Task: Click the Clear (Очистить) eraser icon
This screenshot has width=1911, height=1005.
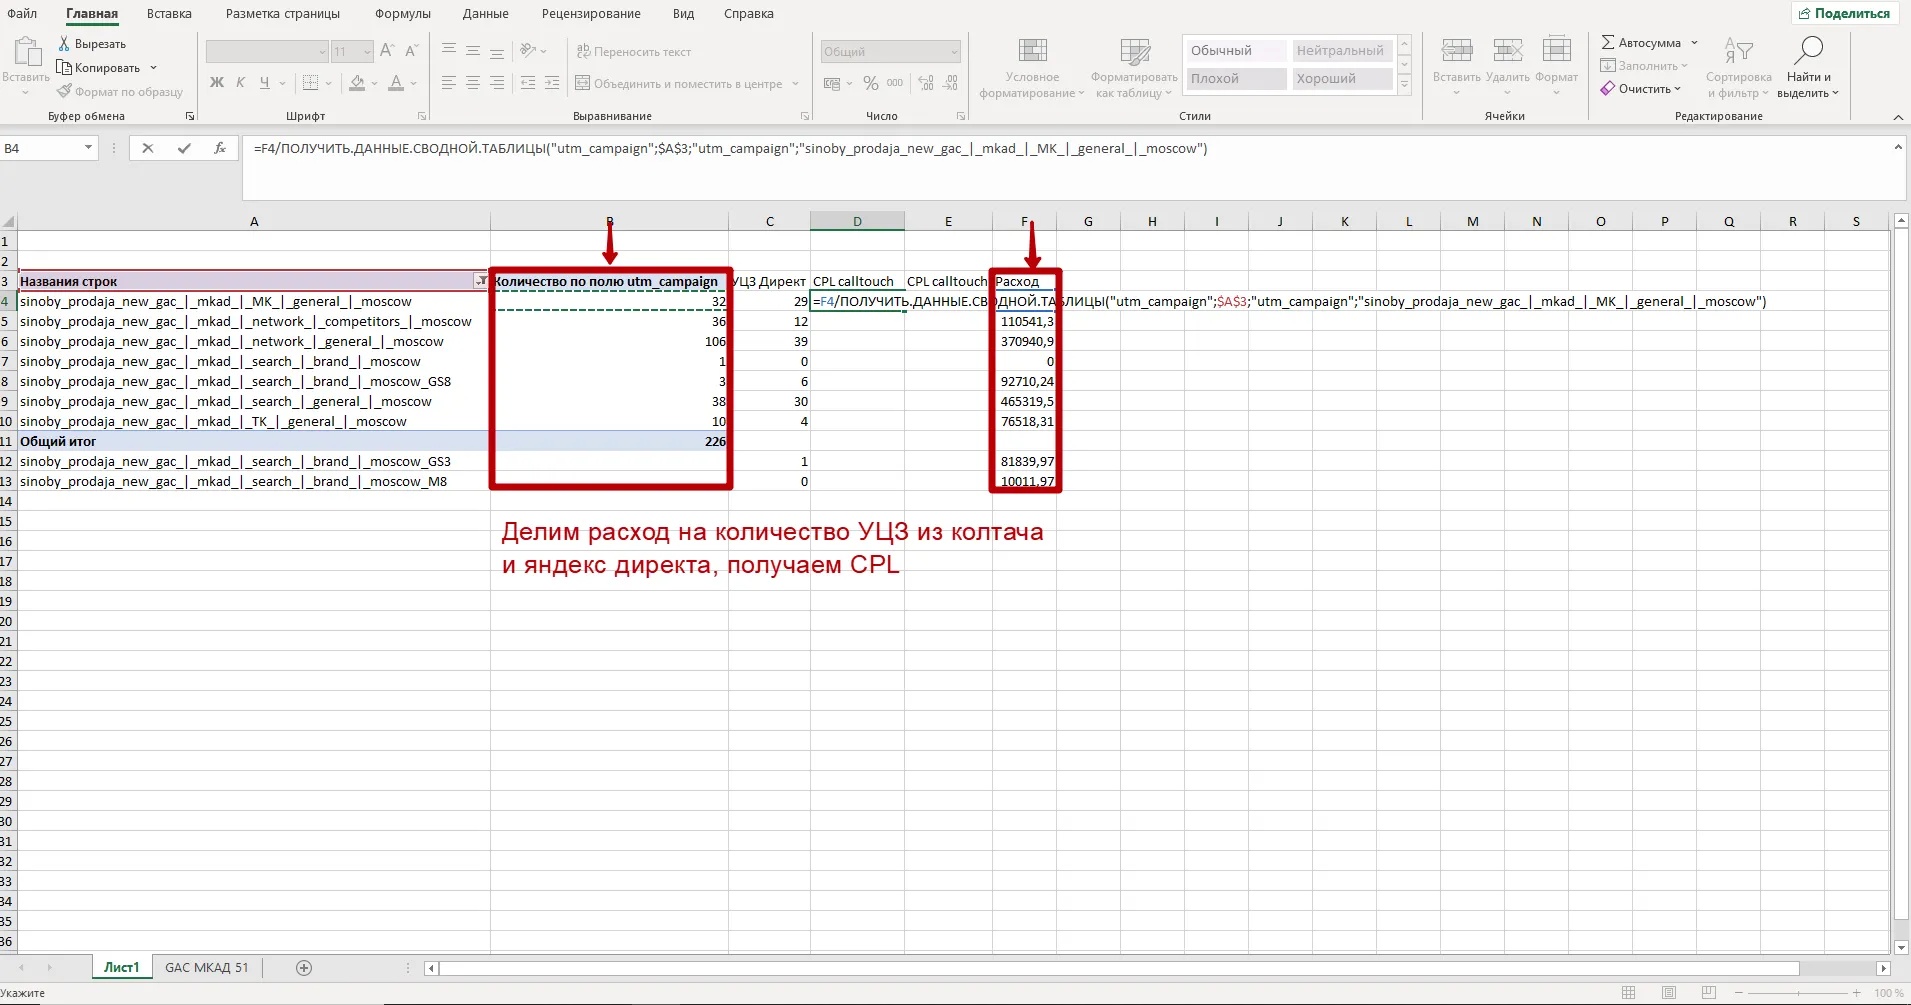Action: 1607,89
